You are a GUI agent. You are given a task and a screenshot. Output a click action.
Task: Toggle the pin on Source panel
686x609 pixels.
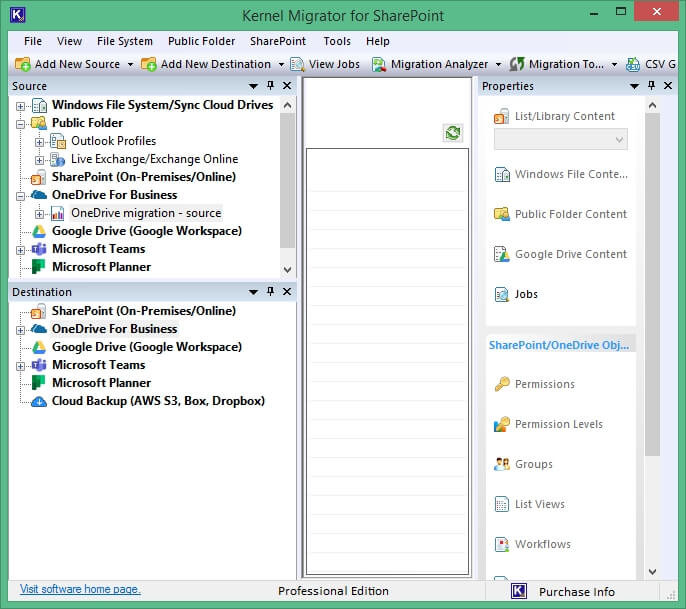(x=270, y=85)
